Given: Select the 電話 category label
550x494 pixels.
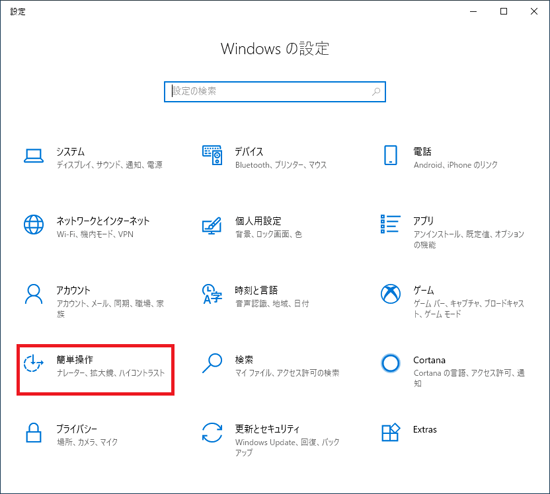Looking at the screenshot, I should tap(422, 152).
